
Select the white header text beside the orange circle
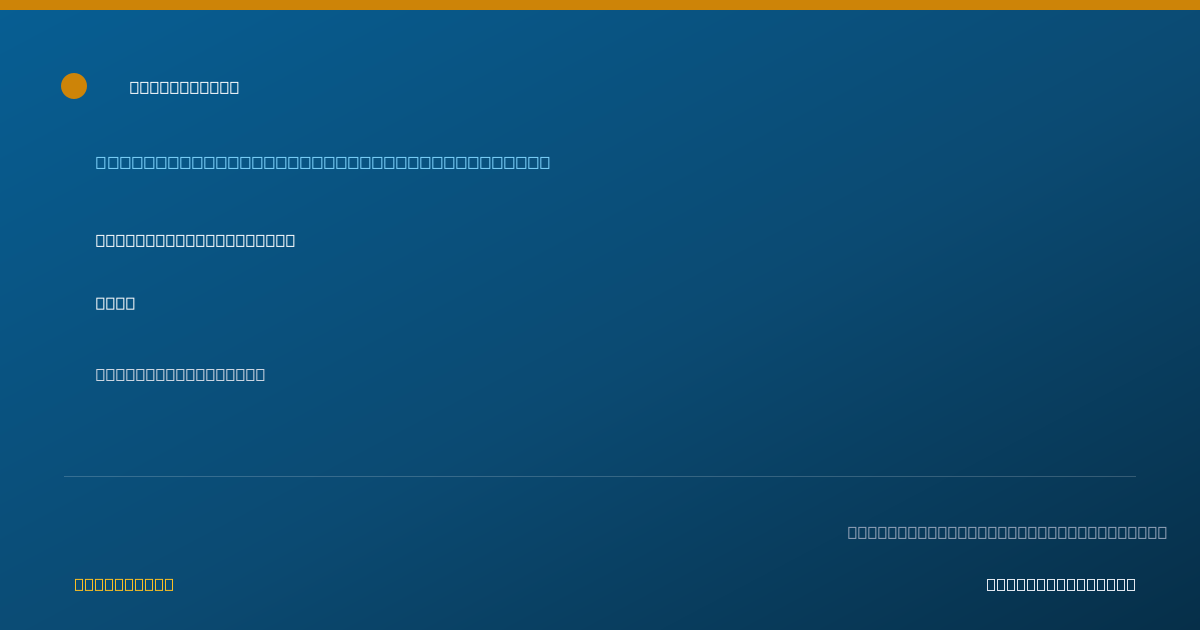184,87
